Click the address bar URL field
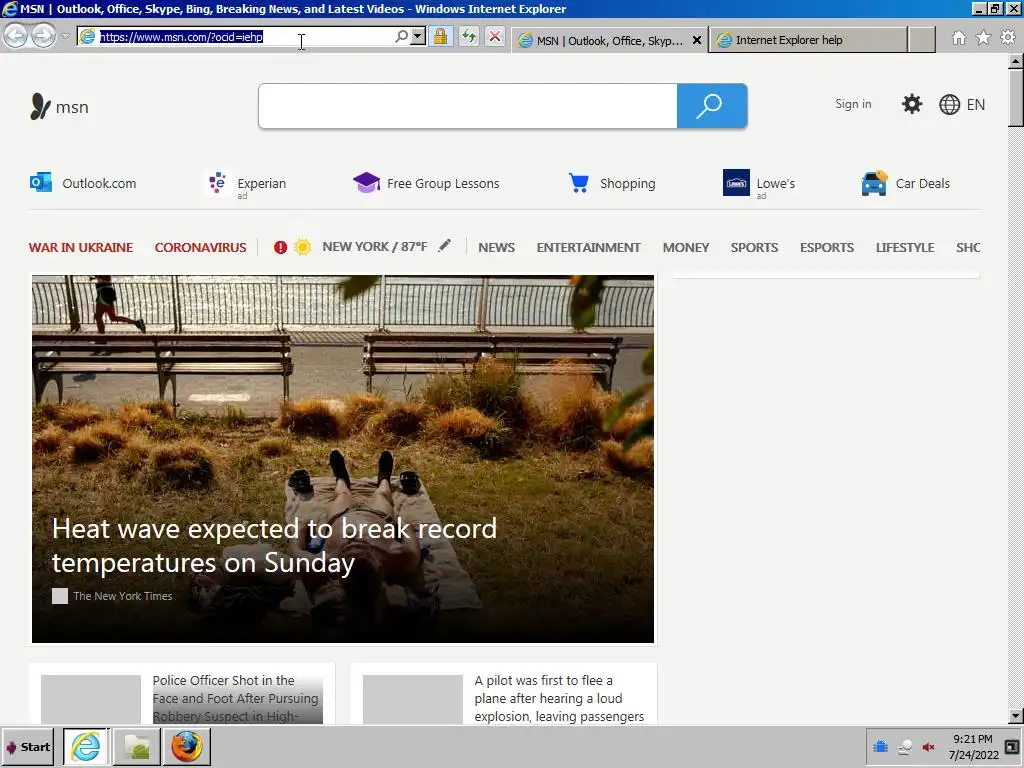Screen dimensions: 1024x768 (x=235, y=37)
